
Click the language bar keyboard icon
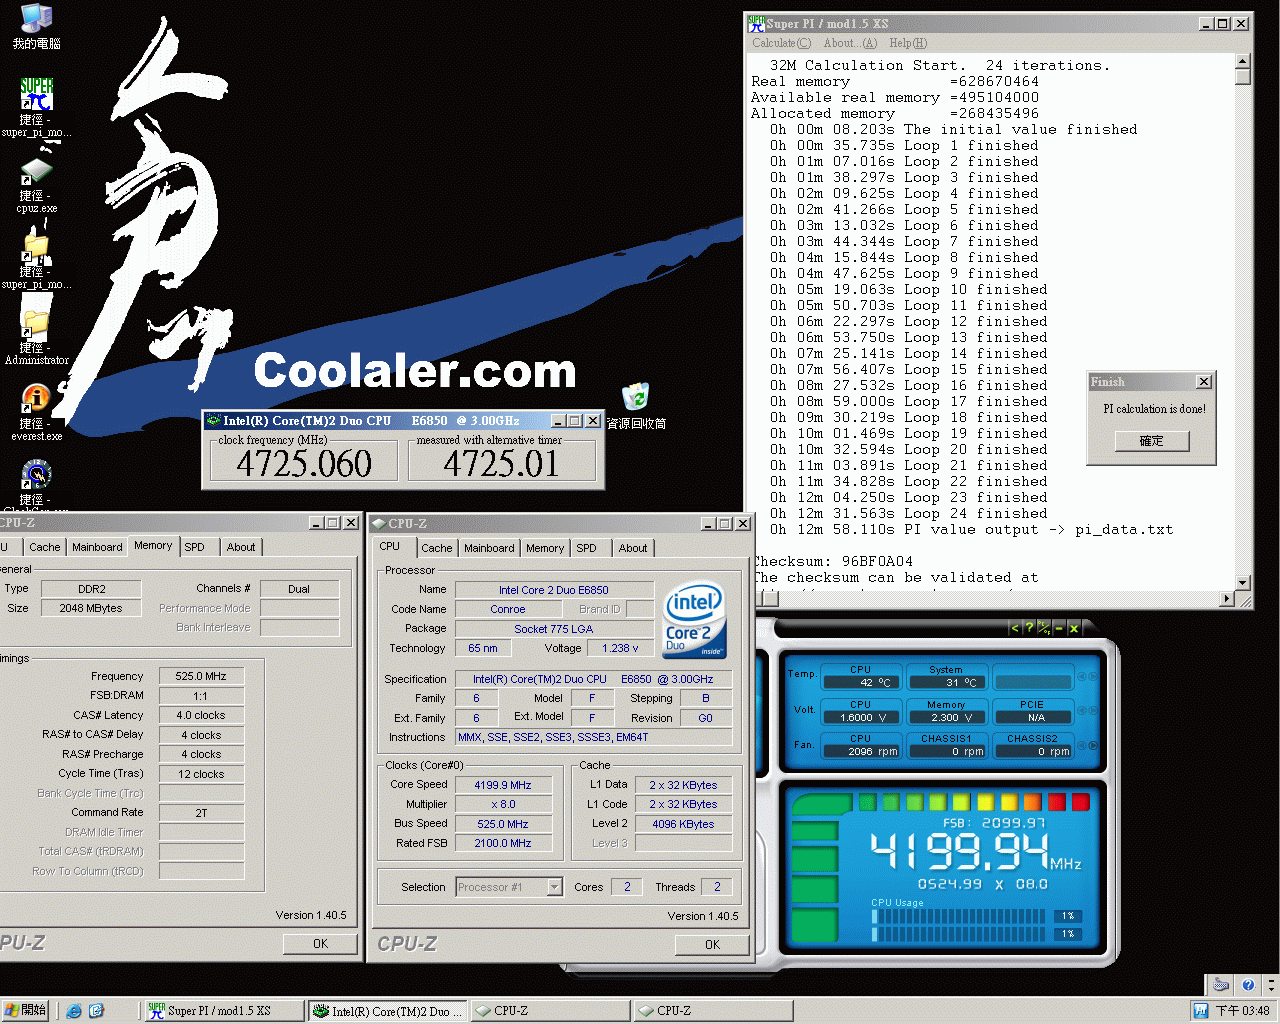(1221, 985)
